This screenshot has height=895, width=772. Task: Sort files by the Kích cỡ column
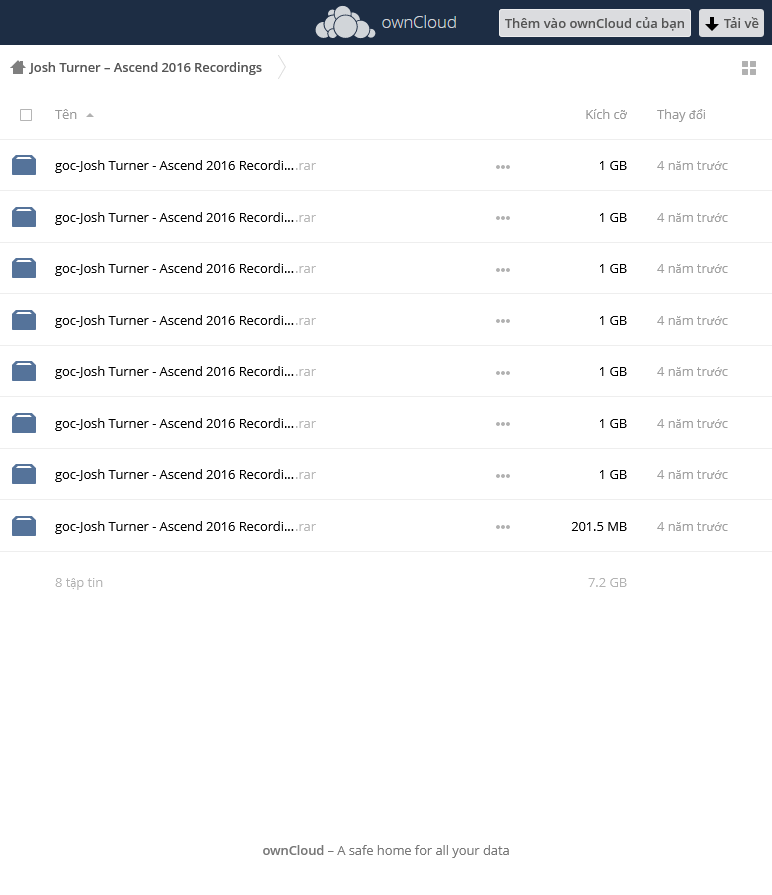click(x=606, y=115)
